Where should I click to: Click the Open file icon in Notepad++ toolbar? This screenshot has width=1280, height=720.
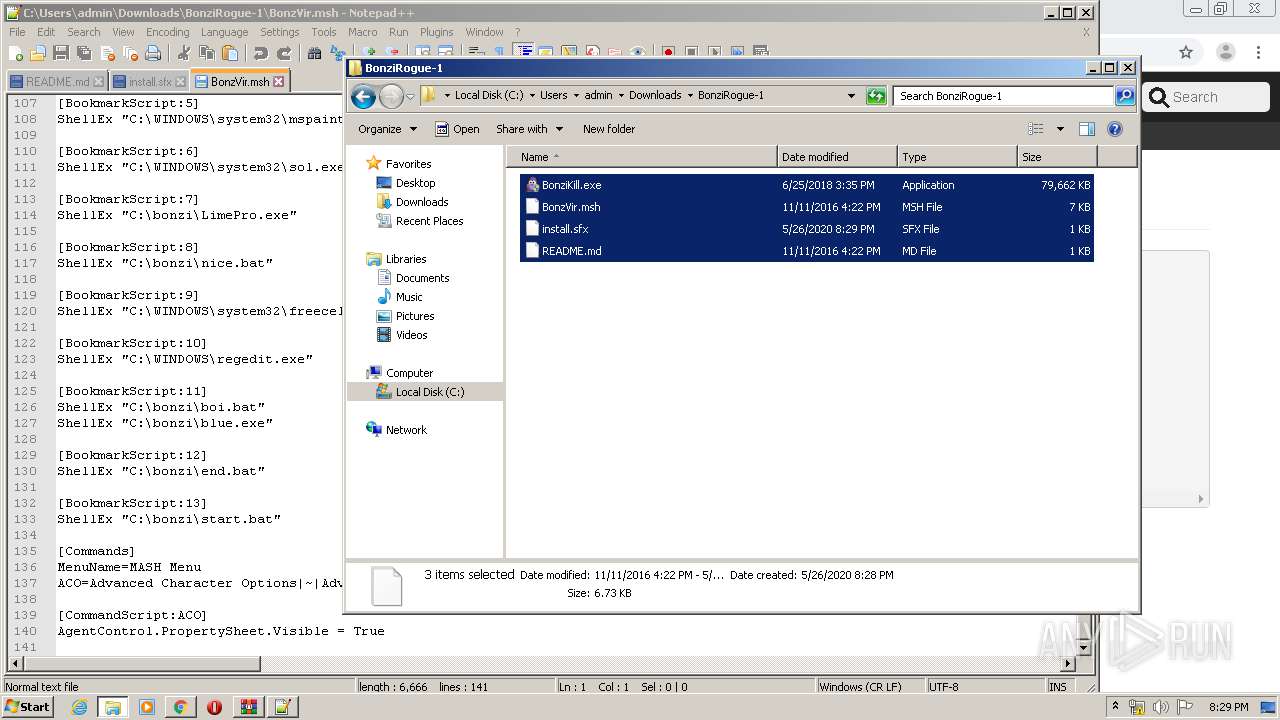click(x=38, y=53)
